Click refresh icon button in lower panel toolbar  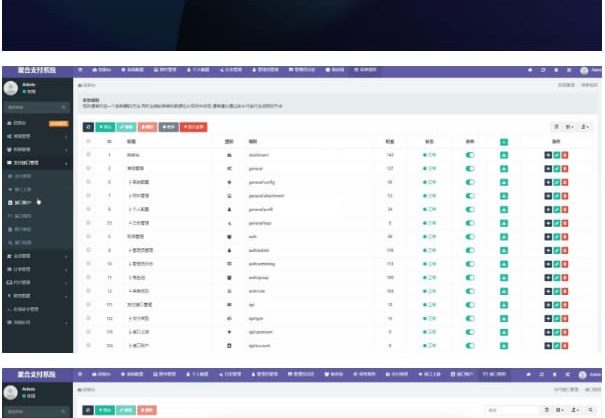click(88, 410)
